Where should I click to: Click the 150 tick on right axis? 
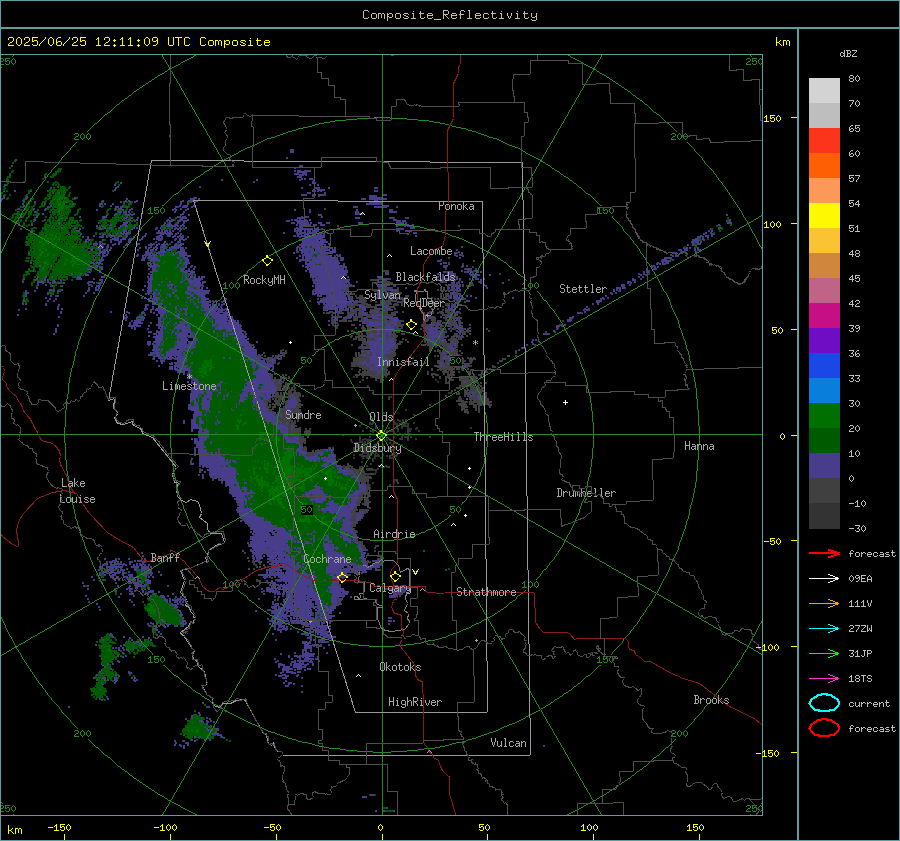772,118
